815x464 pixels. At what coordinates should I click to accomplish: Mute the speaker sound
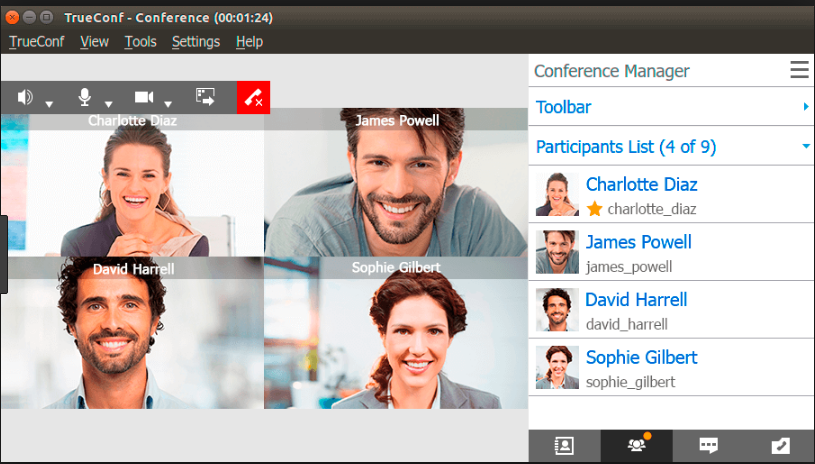point(25,97)
